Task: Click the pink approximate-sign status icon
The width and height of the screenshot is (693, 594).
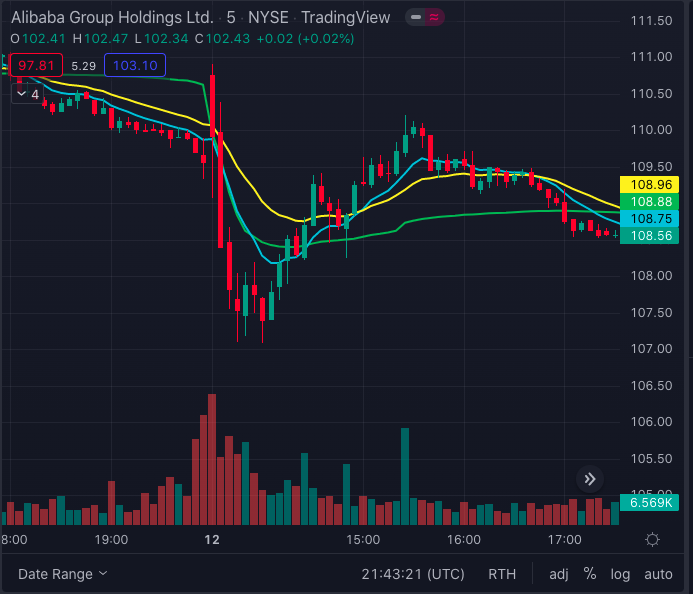Action: tap(434, 17)
